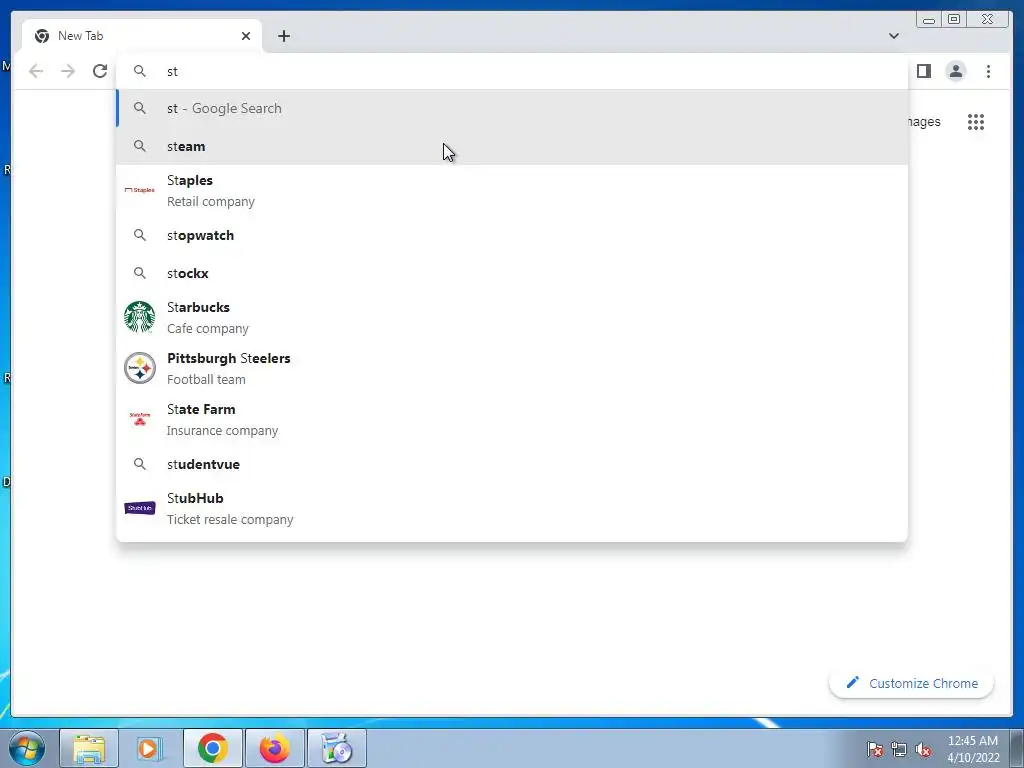Reload the page with refresh icon
Image resolution: width=1024 pixels, height=768 pixels.
click(x=100, y=71)
